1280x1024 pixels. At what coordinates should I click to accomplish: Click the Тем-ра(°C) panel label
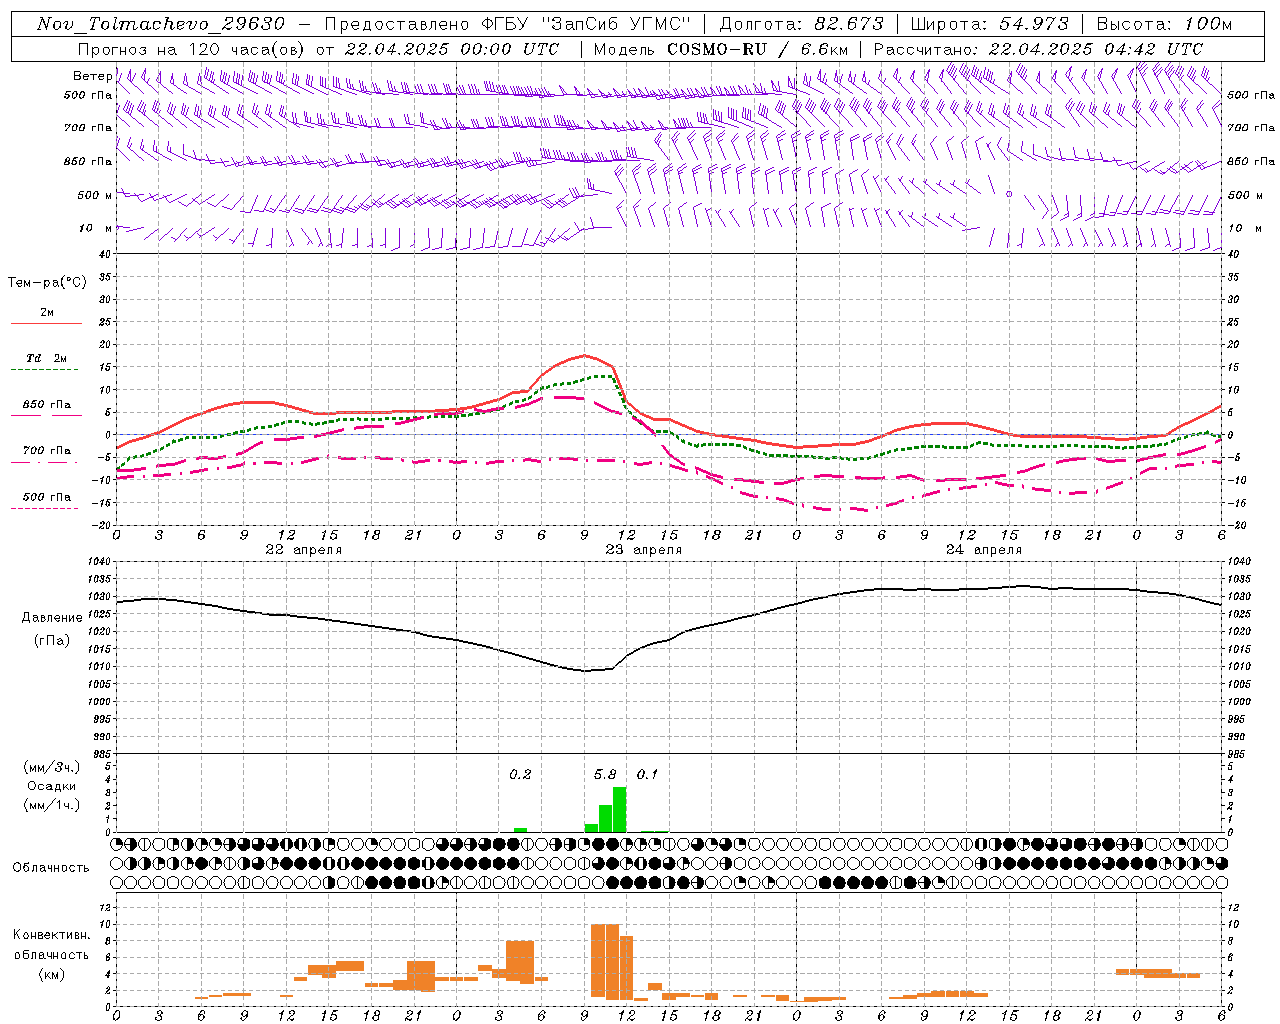(x=47, y=283)
